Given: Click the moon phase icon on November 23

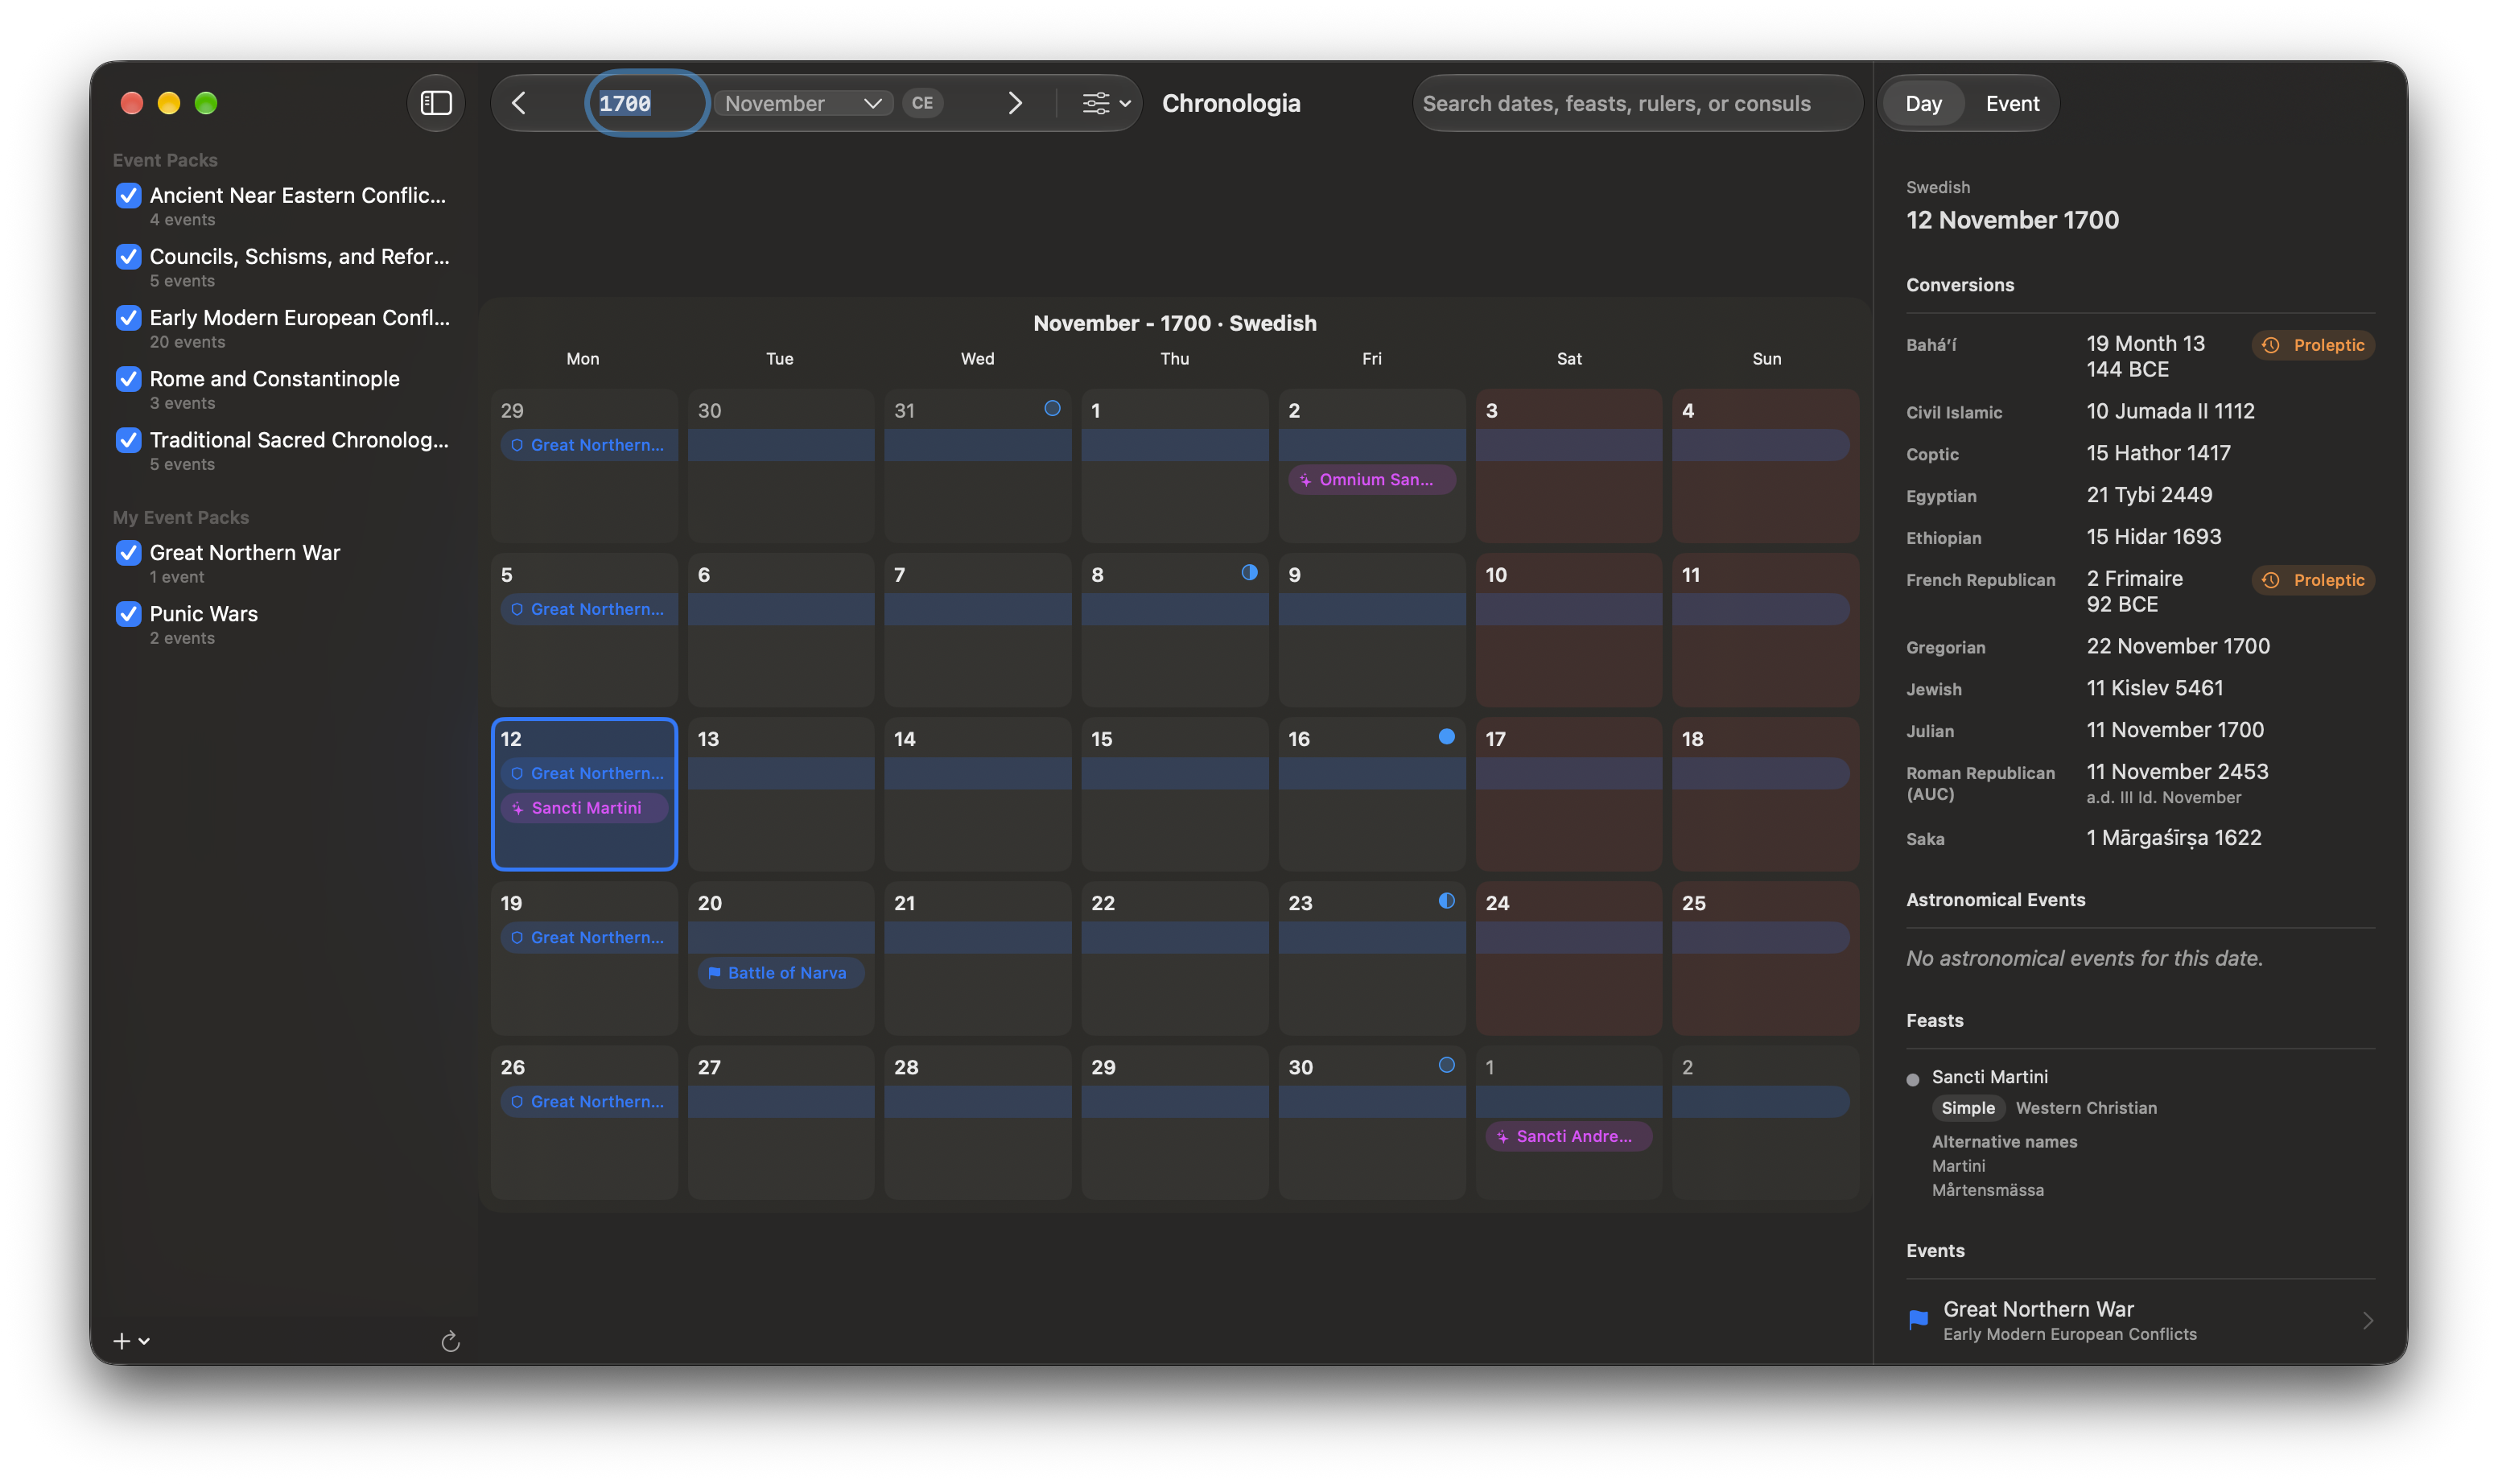Looking at the screenshot, I should pyautogui.click(x=1446, y=901).
